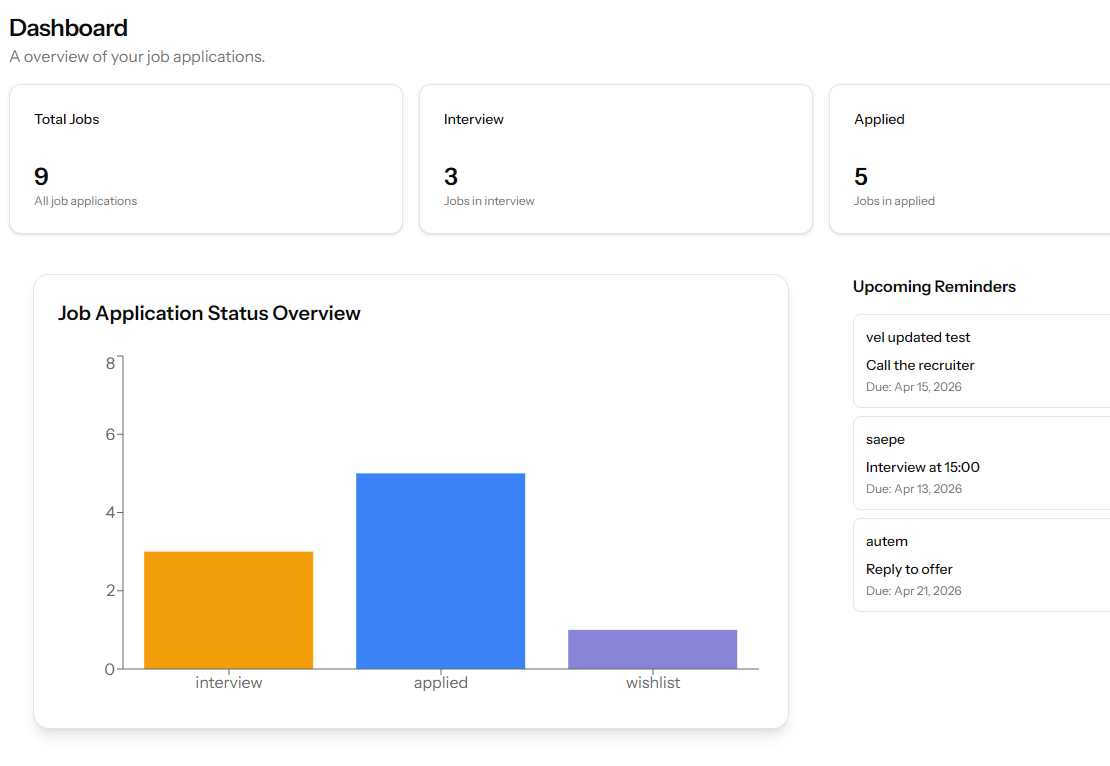The image size is (1110, 766).
Task: Open the Interview summary card
Action: 616,159
